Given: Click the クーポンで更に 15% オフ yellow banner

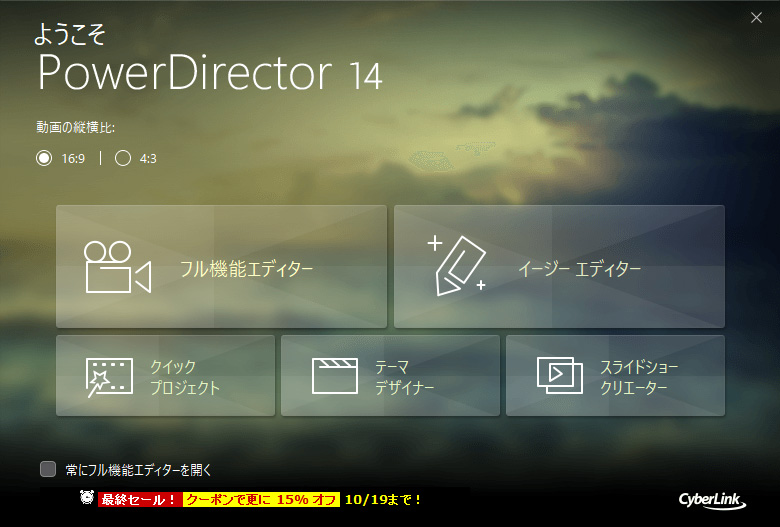Looking at the screenshot, I should tap(261, 500).
